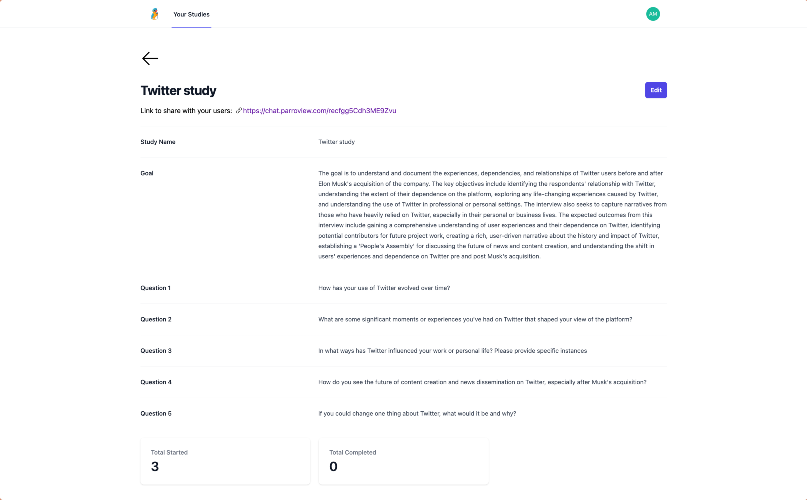The width and height of the screenshot is (807, 500).
Task: Click the Goal description paragraph
Action: click(x=492, y=215)
